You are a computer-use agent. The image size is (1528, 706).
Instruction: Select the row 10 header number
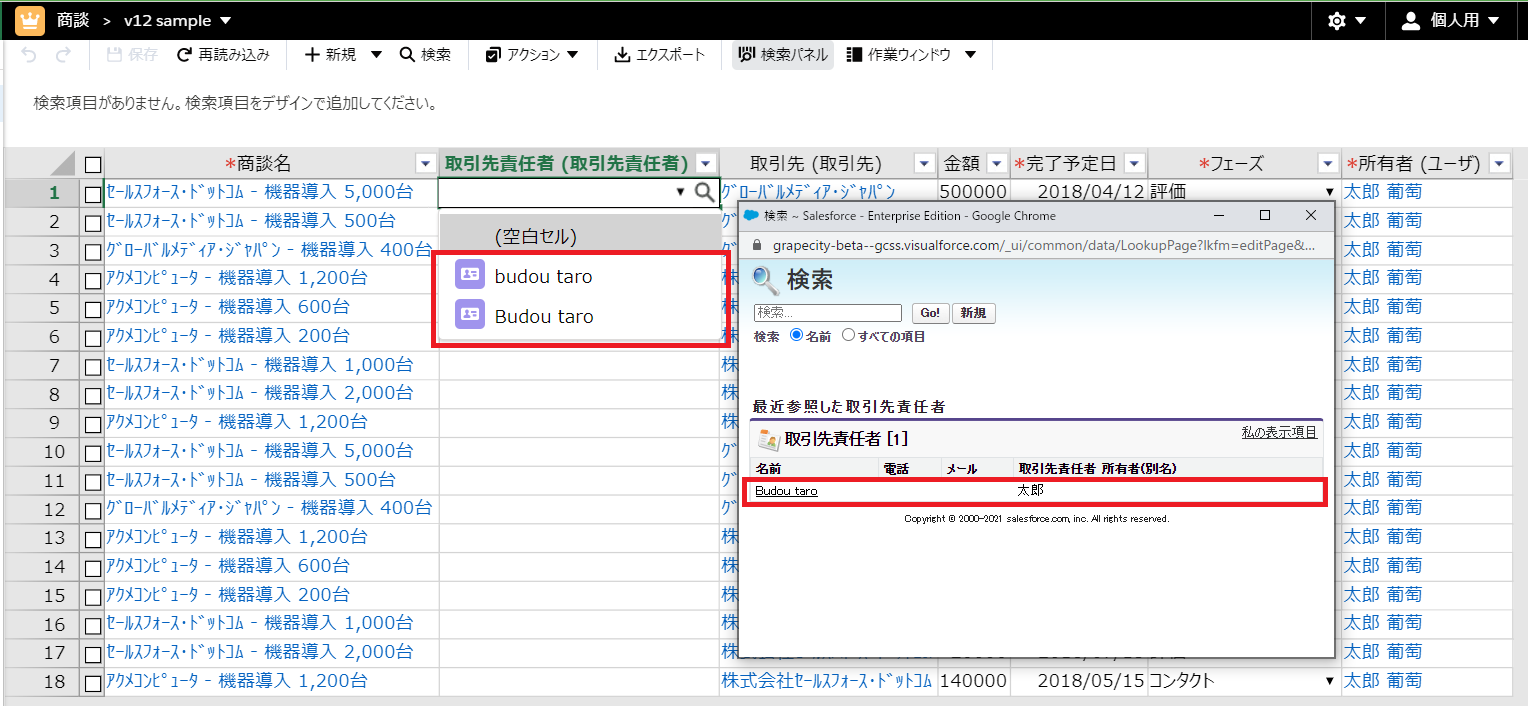coord(54,452)
